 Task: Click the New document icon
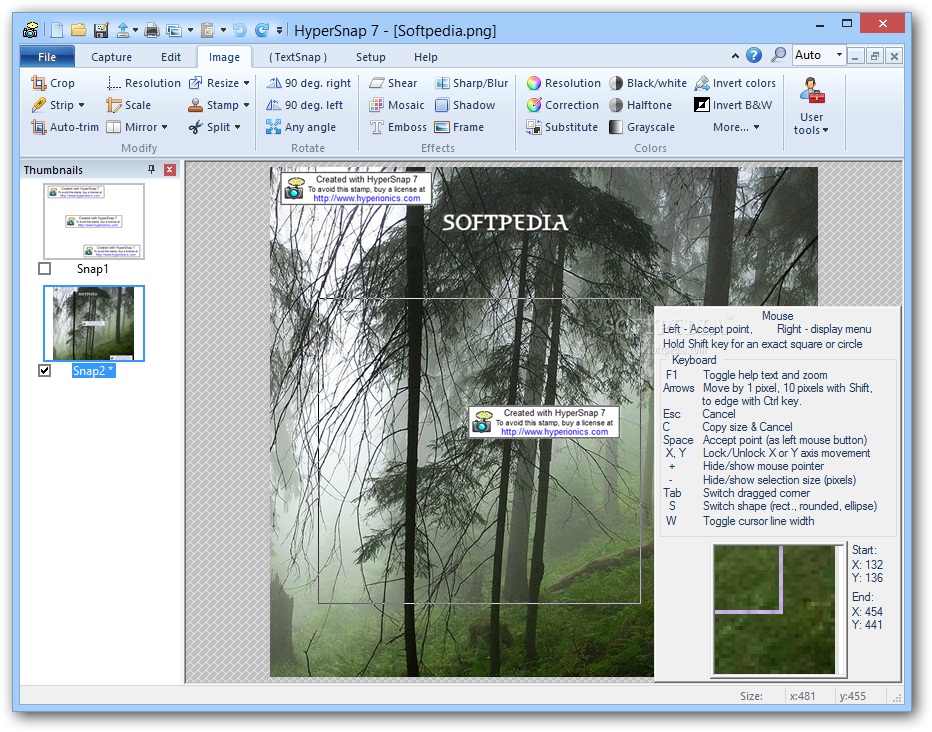(x=57, y=30)
